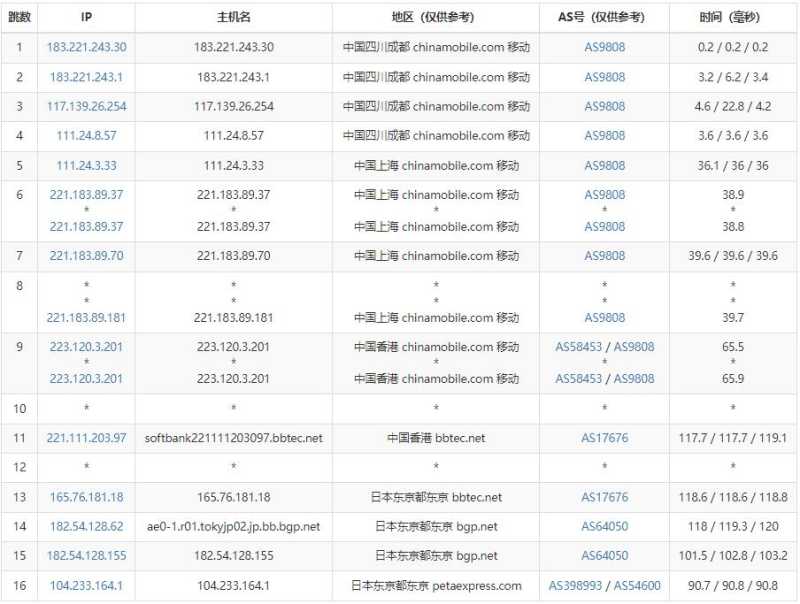
Task: Select region cell of hop 5 中国上海
Action: point(436,165)
